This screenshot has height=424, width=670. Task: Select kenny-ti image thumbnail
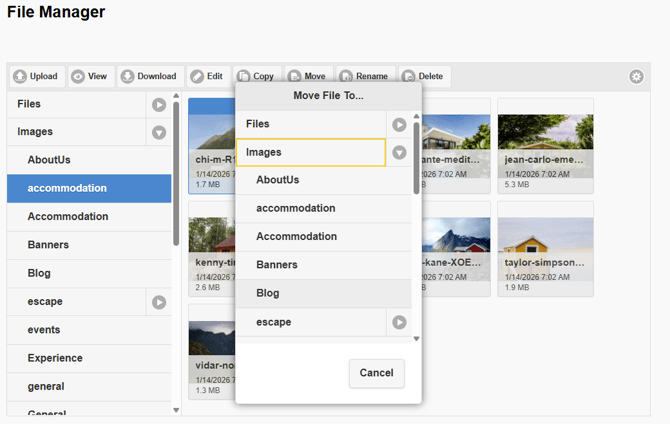212,249
